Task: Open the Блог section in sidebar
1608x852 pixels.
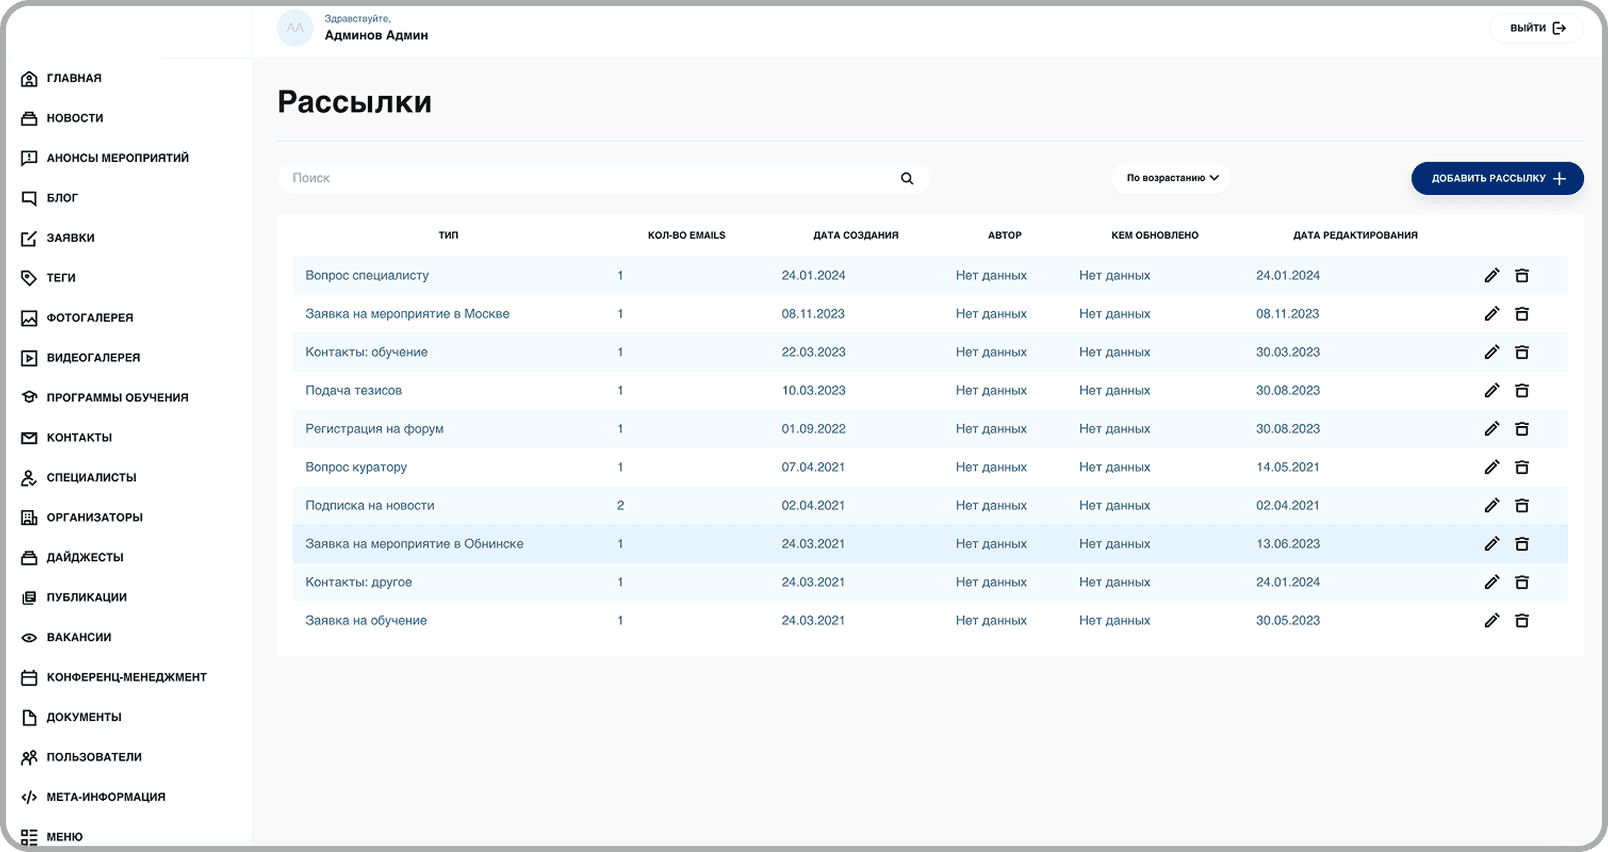Action: tap(62, 198)
